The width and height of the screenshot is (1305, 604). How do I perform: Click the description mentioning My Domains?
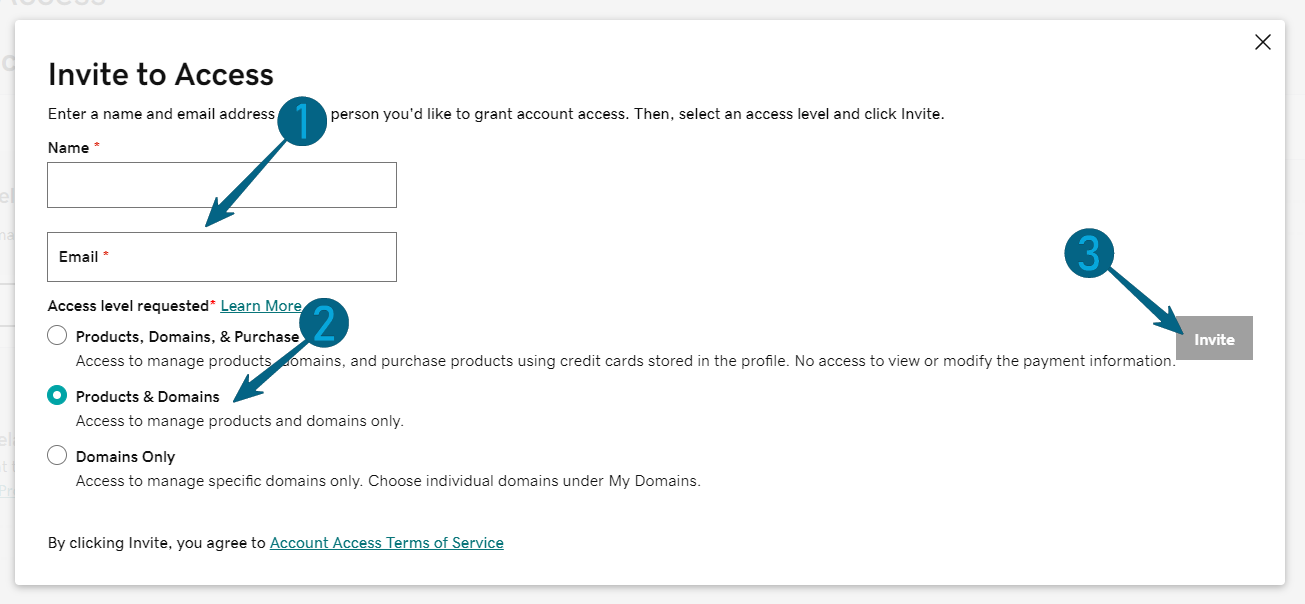tap(388, 481)
